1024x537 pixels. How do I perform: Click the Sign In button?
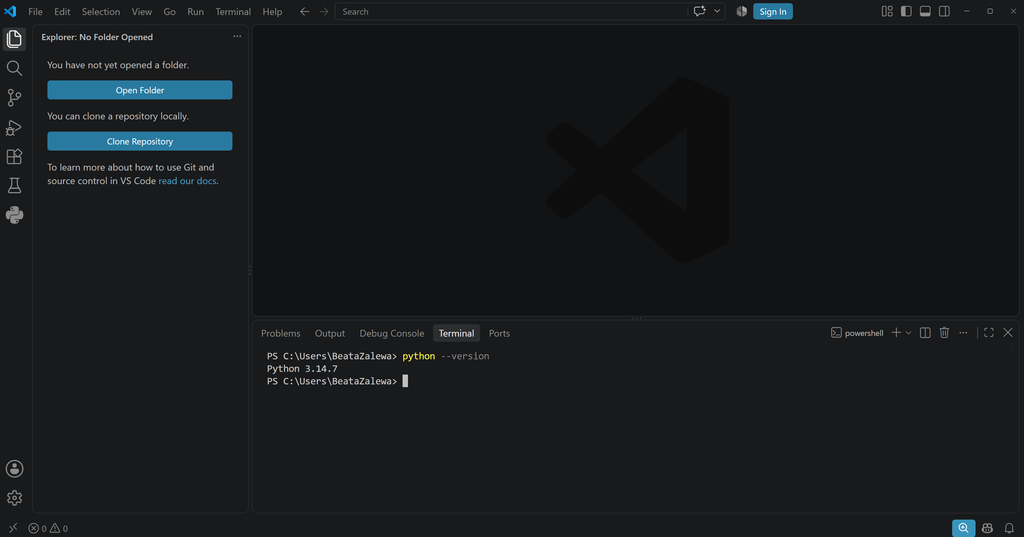click(x=773, y=11)
